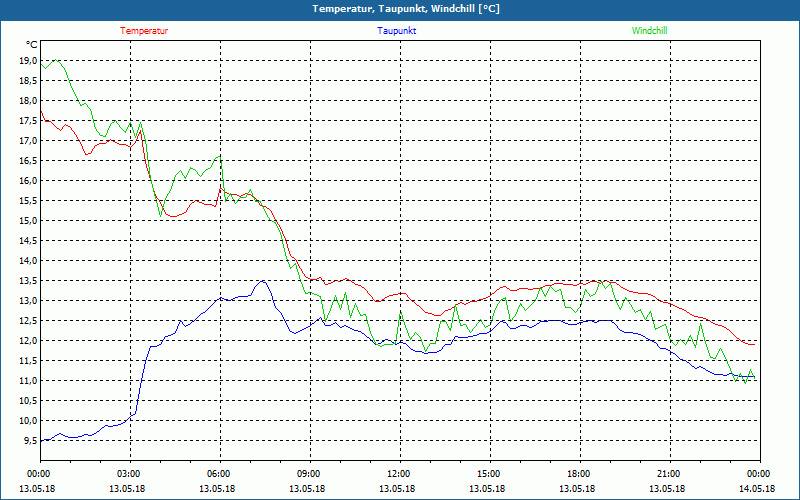Click the '13.05.18' date under 21:00
This screenshot has height=500, width=800.
click(667, 489)
